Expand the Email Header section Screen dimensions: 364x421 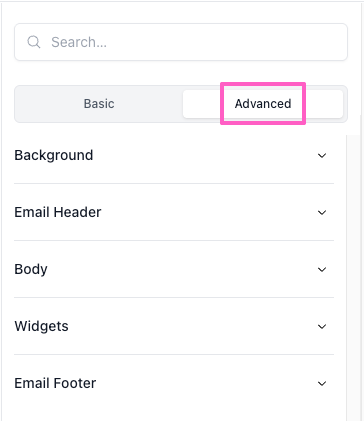tap(174, 212)
